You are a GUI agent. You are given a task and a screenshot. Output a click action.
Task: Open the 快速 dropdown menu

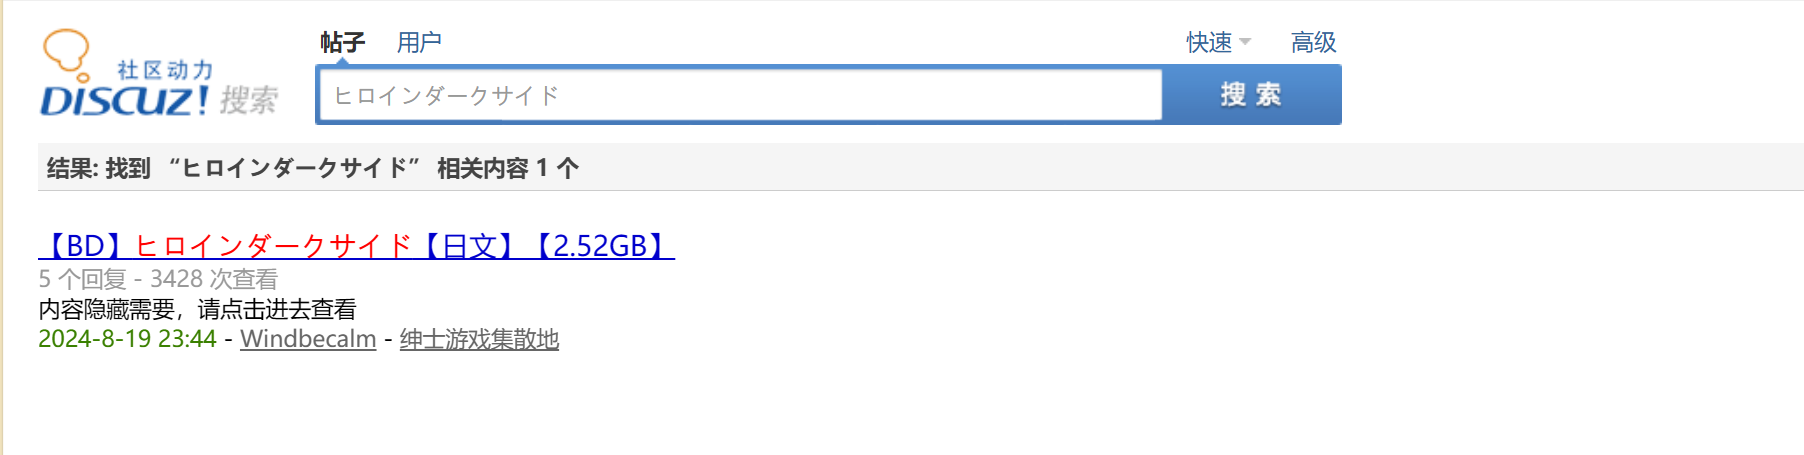[1218, 42]
